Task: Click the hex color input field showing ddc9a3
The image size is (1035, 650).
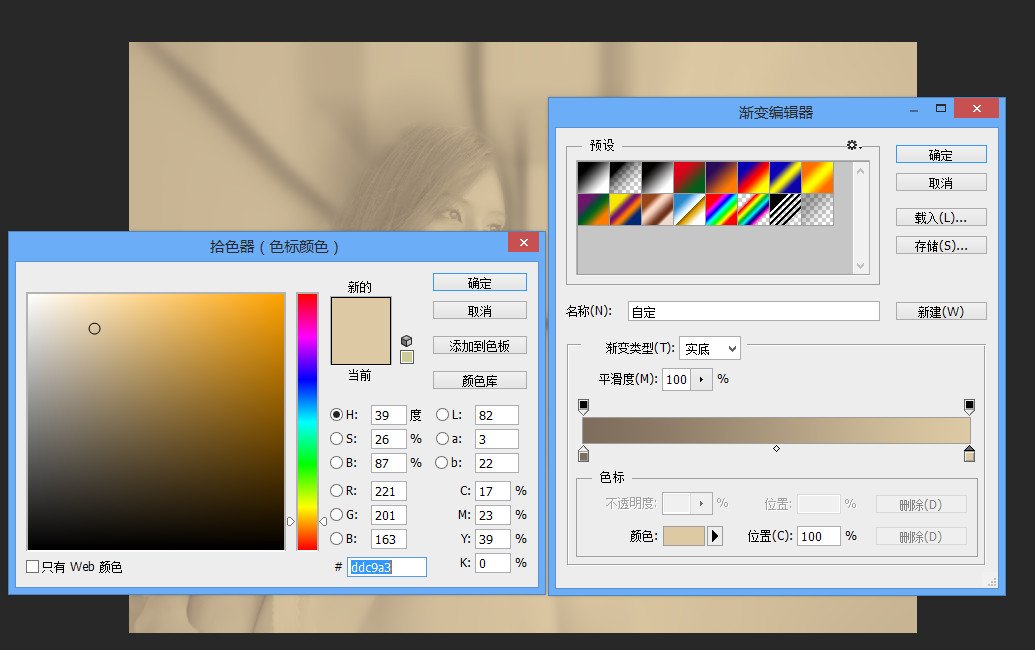Action: (385, 567)
